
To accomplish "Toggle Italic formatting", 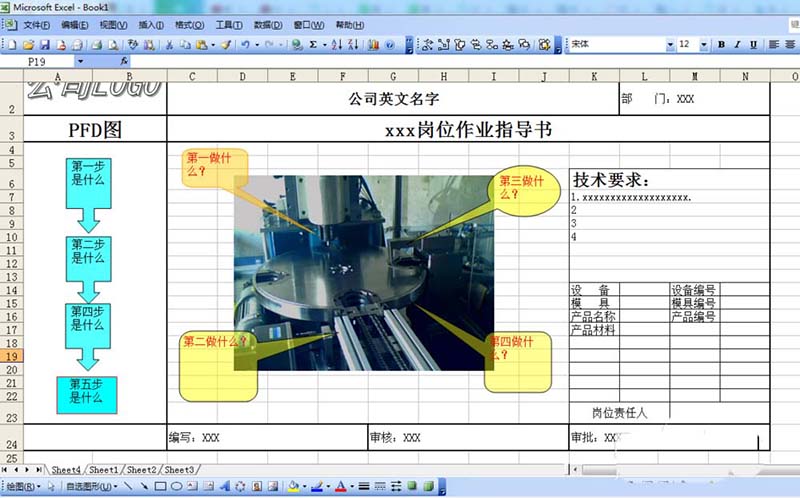I will (x=739, y=45).
